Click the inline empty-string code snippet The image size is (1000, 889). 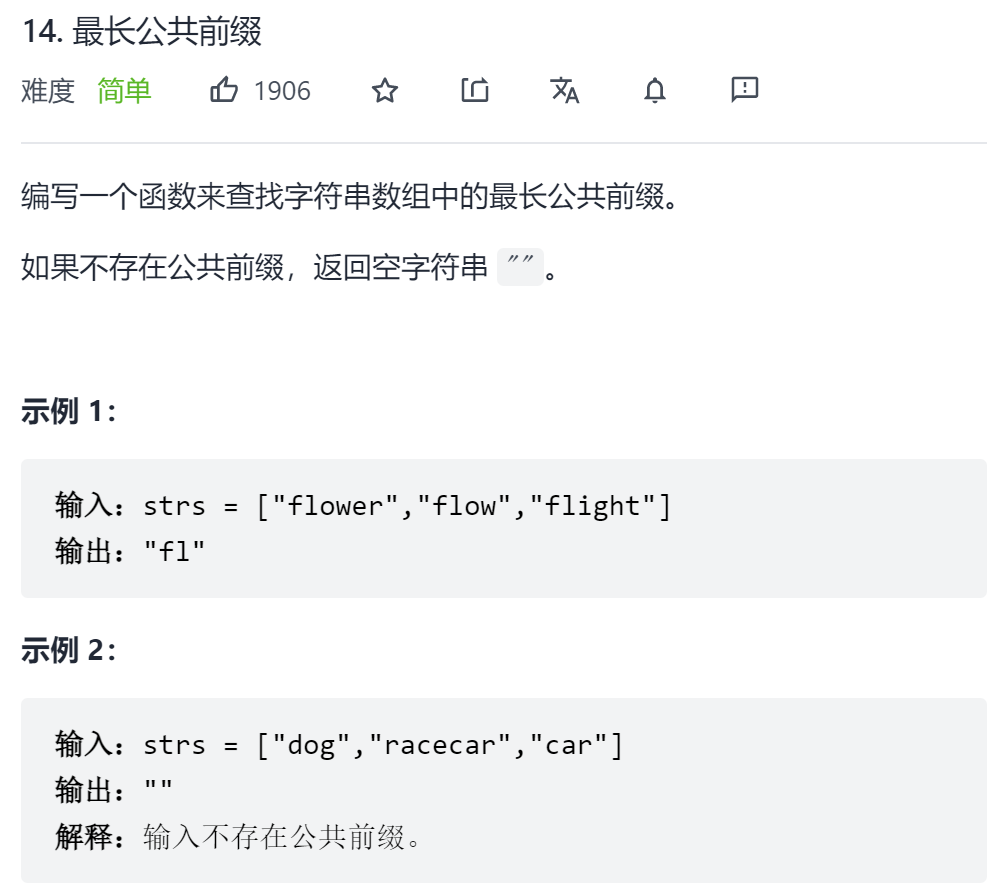520,267
